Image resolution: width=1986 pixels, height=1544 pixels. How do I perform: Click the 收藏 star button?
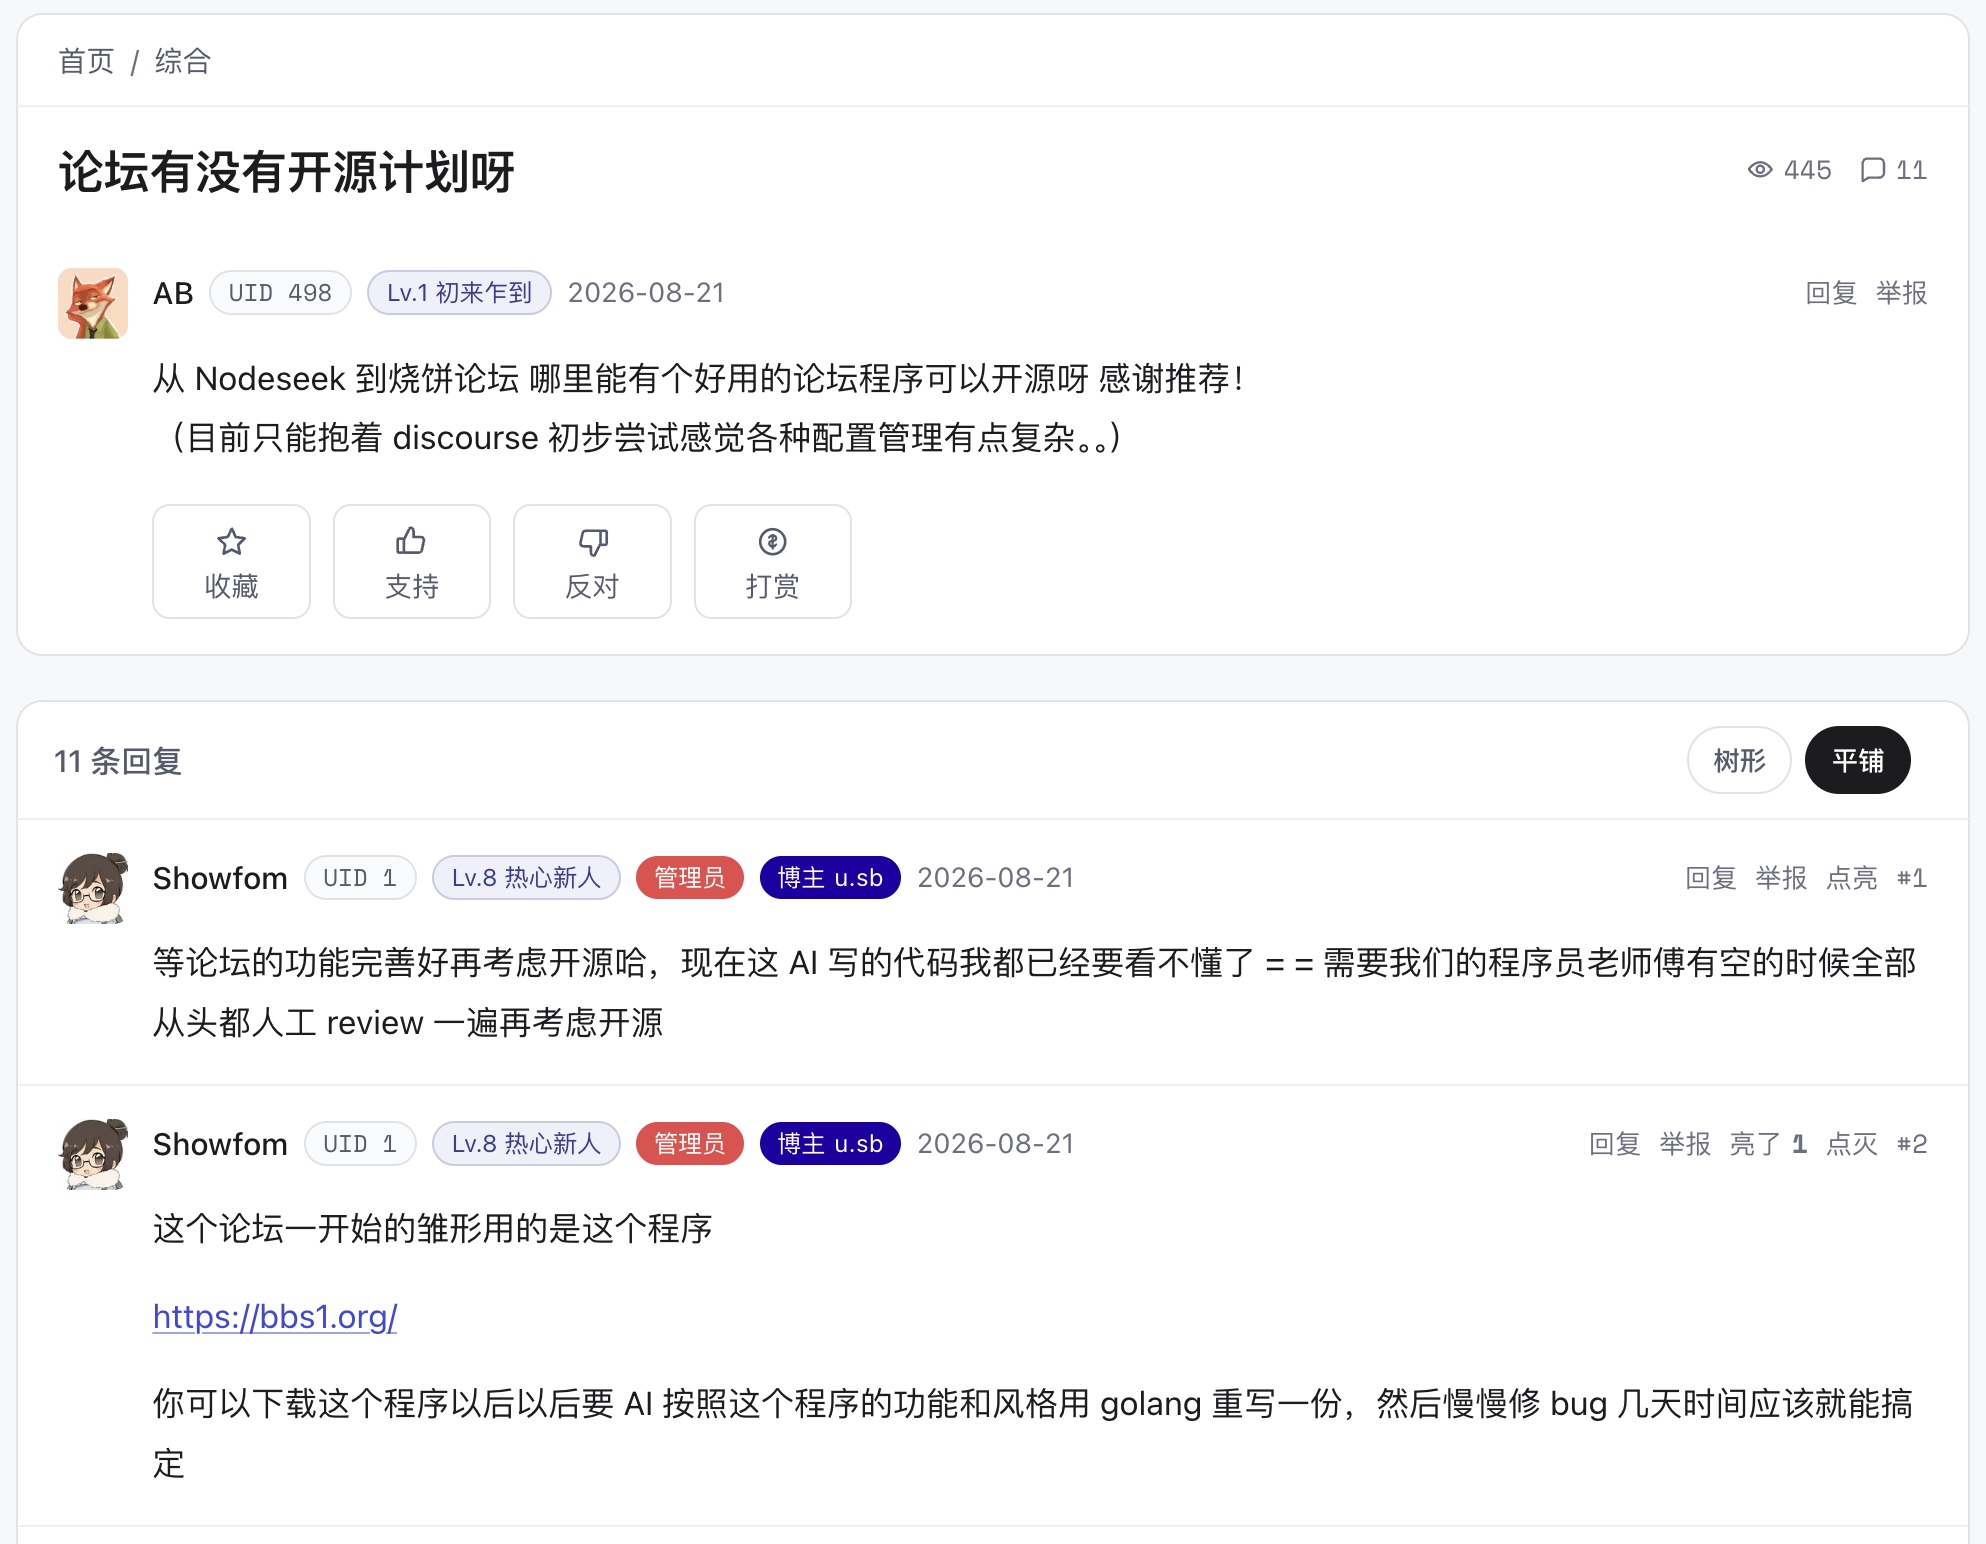[231, 561]
